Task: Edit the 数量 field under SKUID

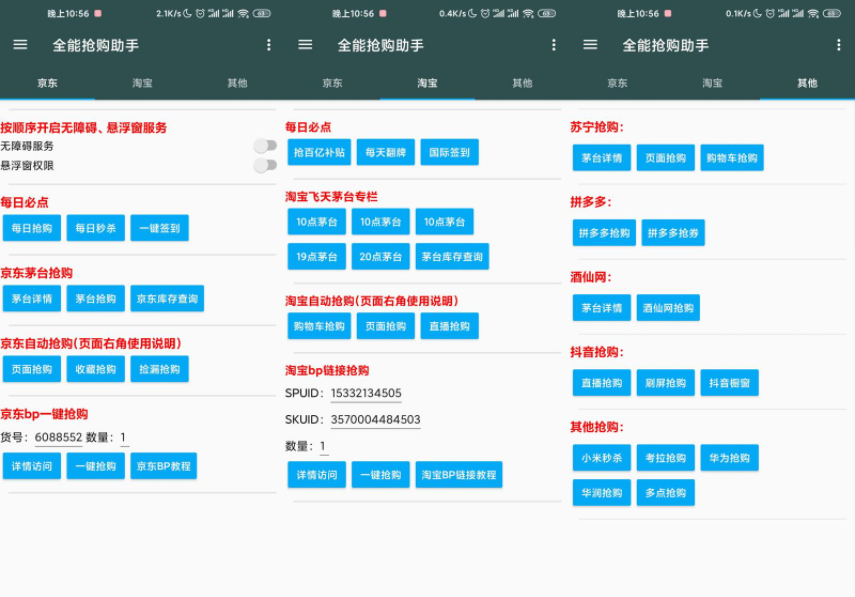Action: tap(323, 447)
